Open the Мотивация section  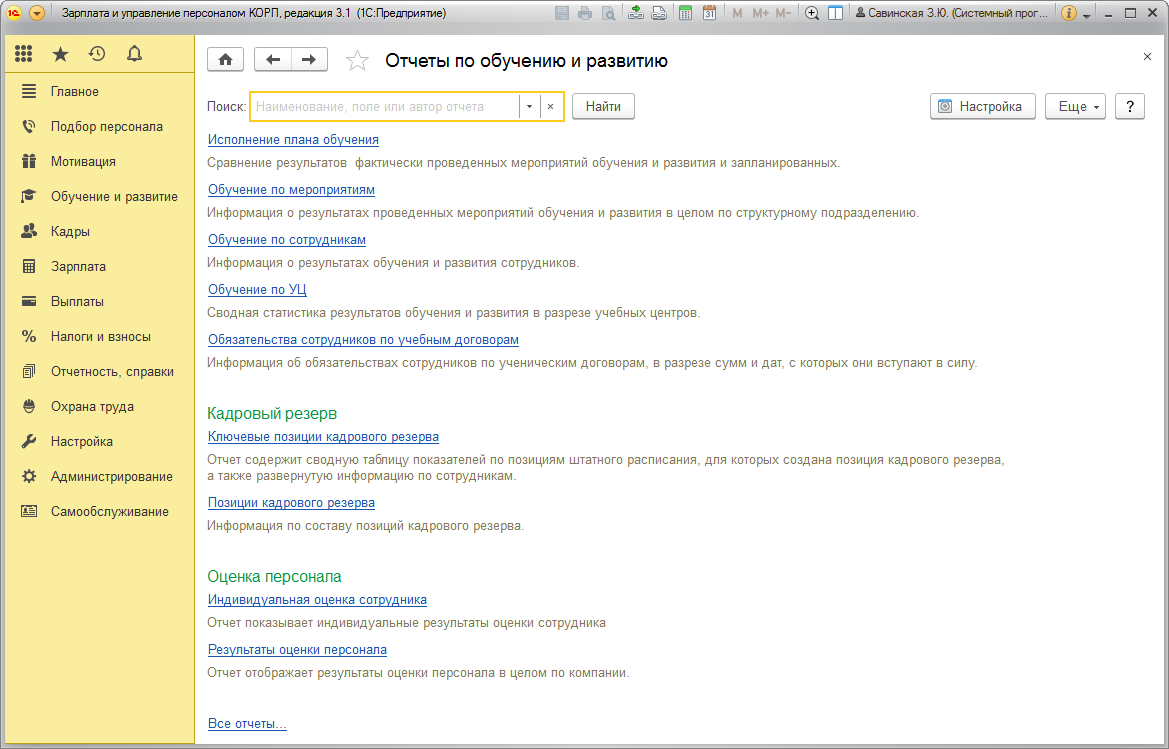tap(99, 162)
